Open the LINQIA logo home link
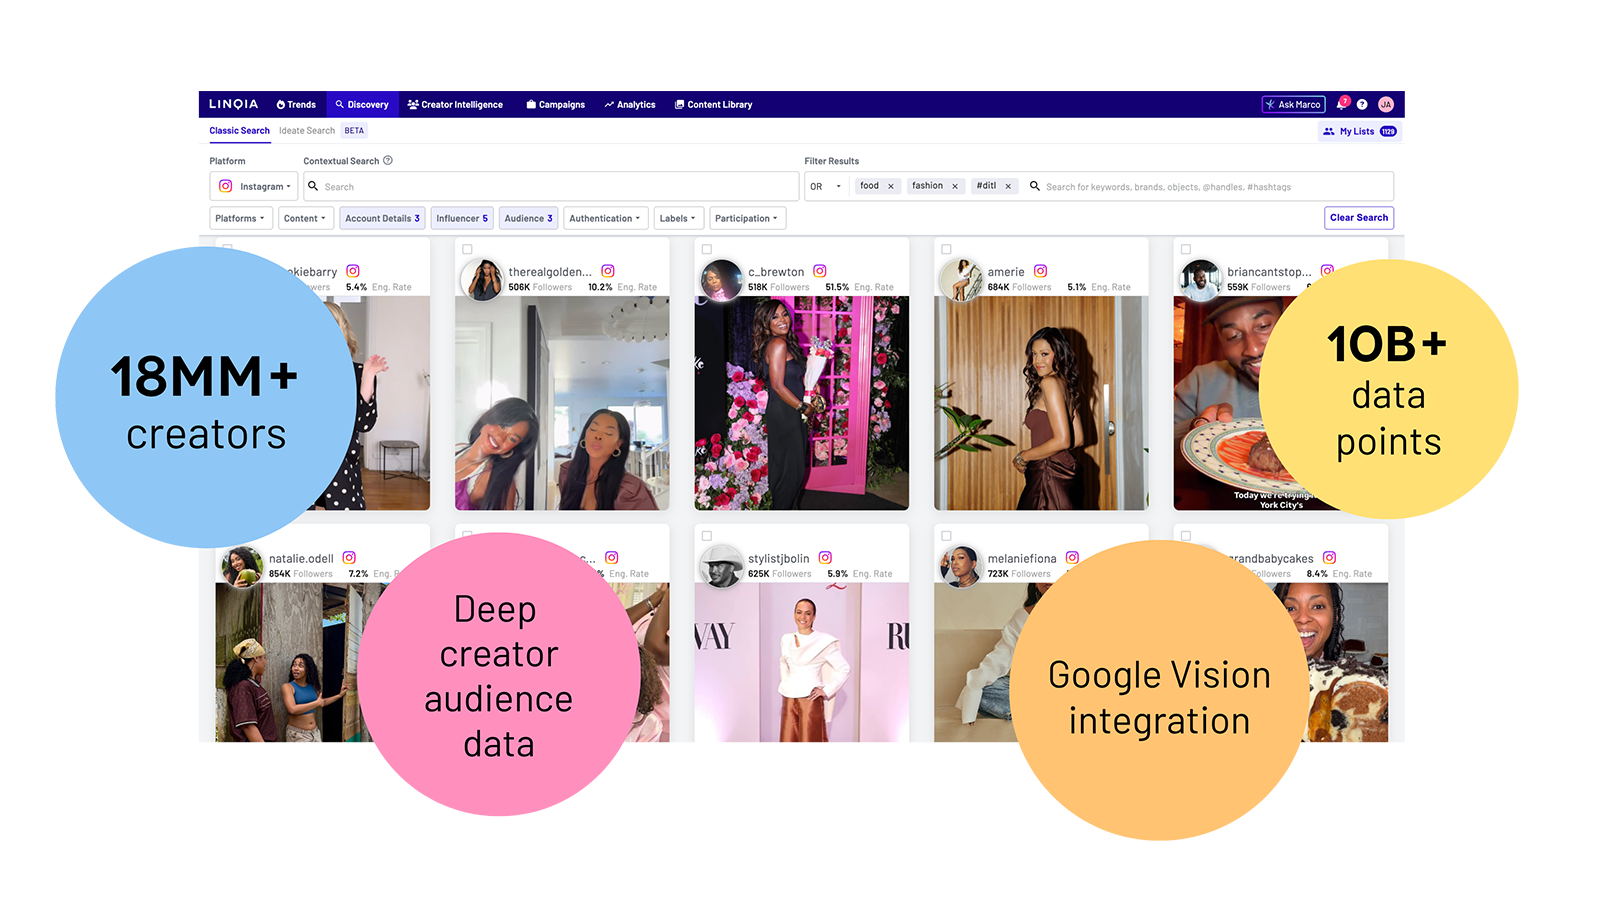 (x=233, y=104)
